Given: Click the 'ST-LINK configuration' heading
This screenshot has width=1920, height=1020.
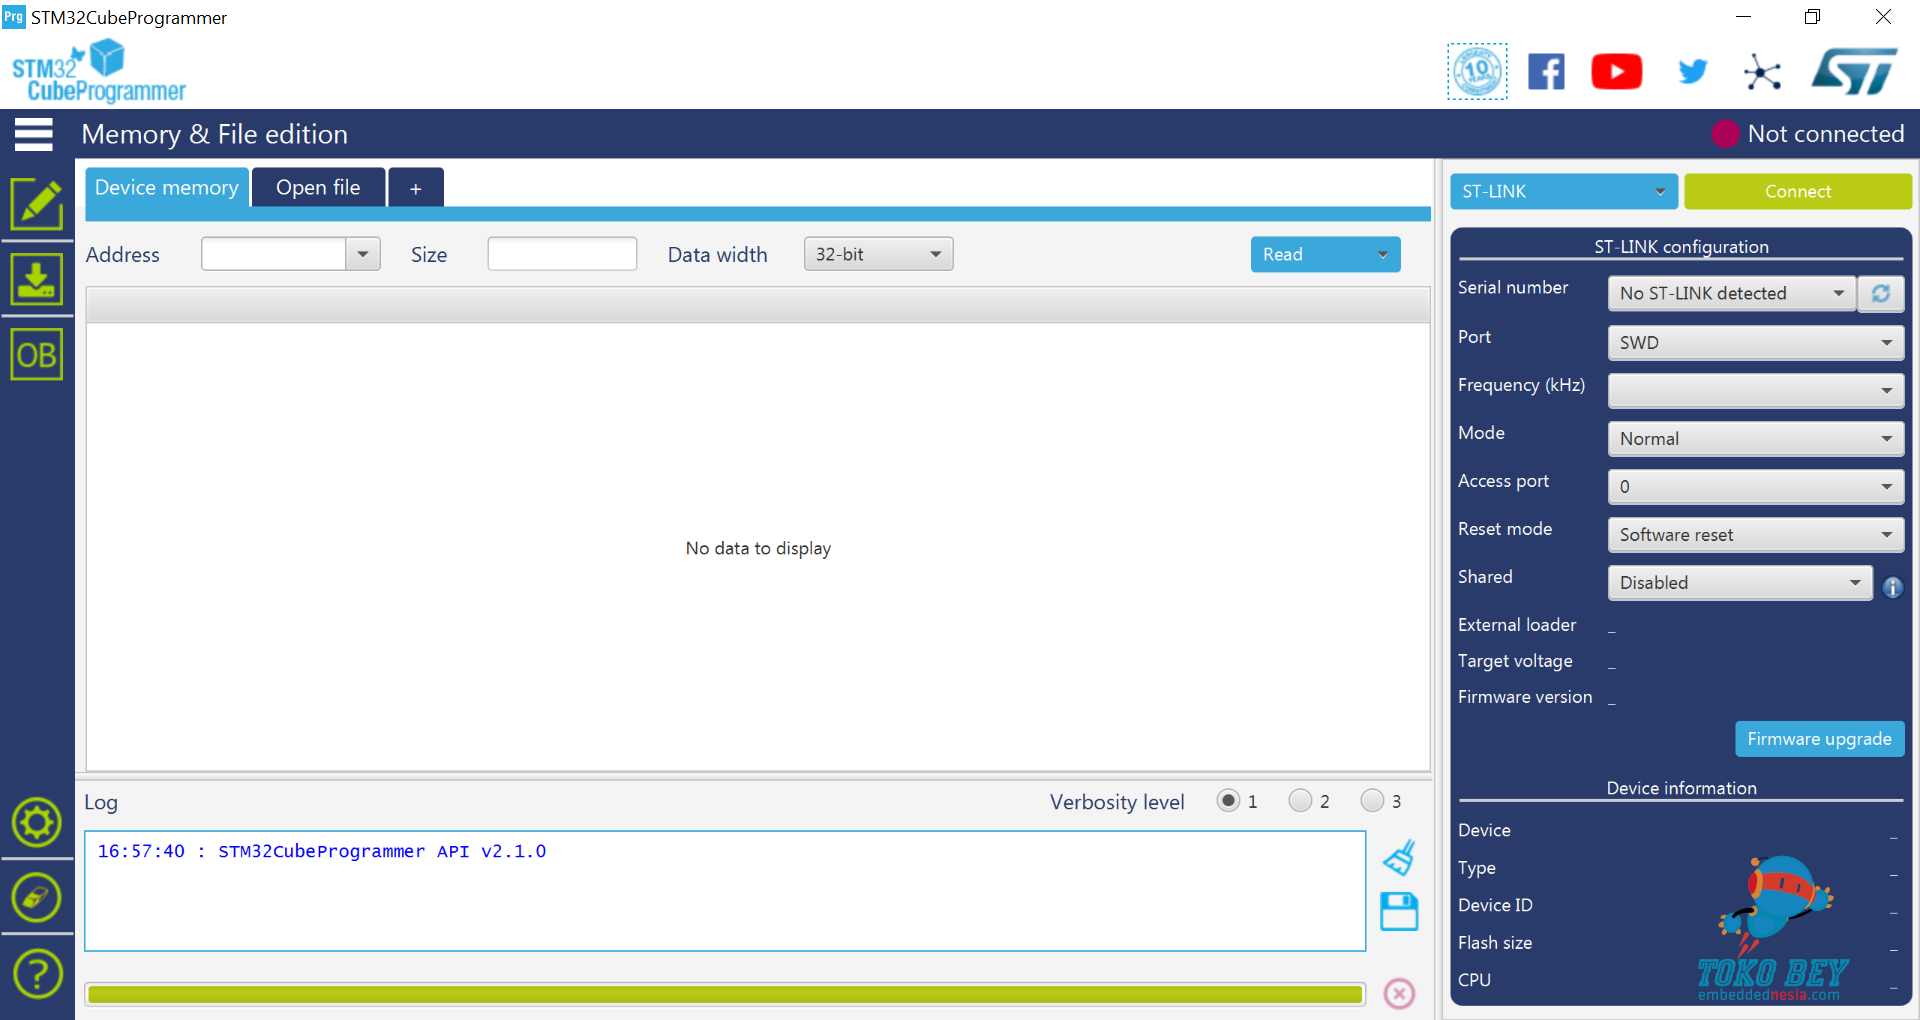Looking at the screenshot, I should click(x=1681, y=246).
